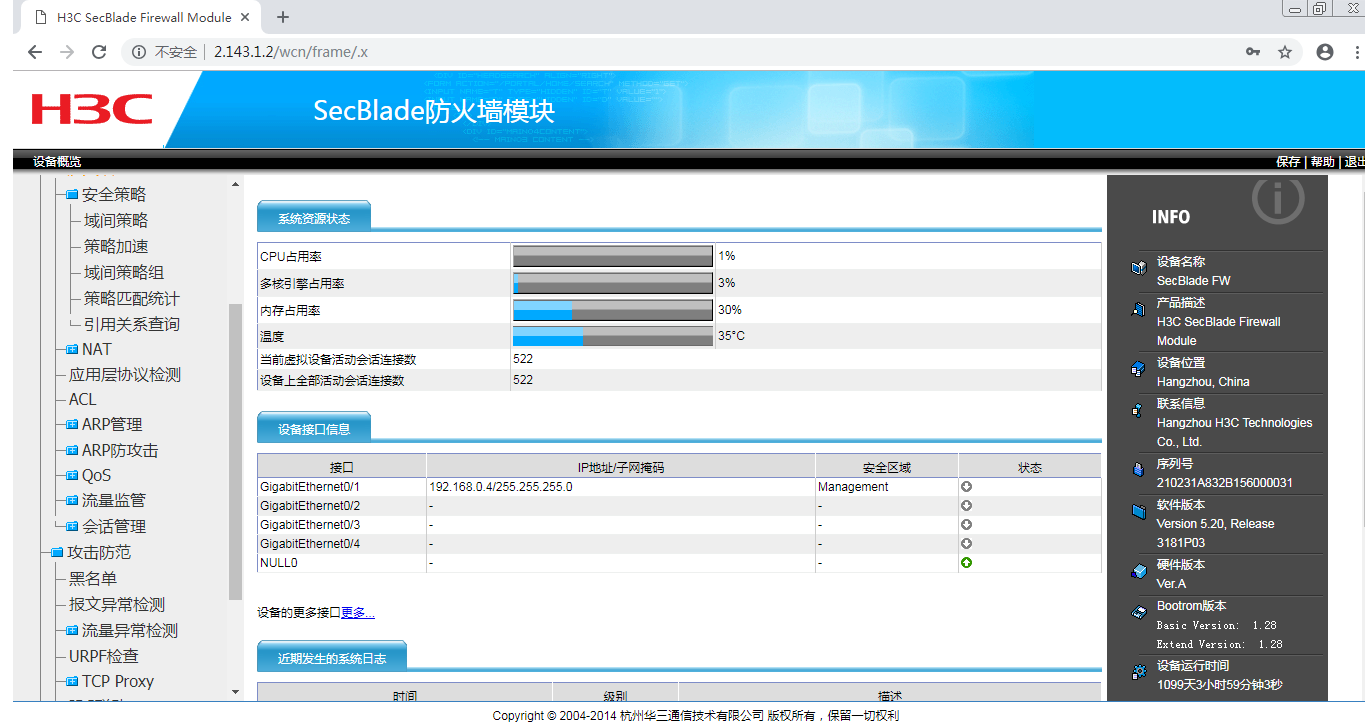Bookmark this page with the star
Viewport: 1365px width, 728px height.
[1285, 52]
